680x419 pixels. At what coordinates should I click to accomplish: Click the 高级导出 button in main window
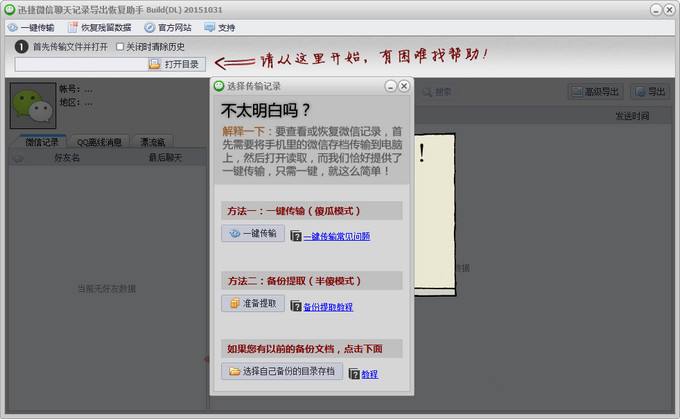click(595, 92)
